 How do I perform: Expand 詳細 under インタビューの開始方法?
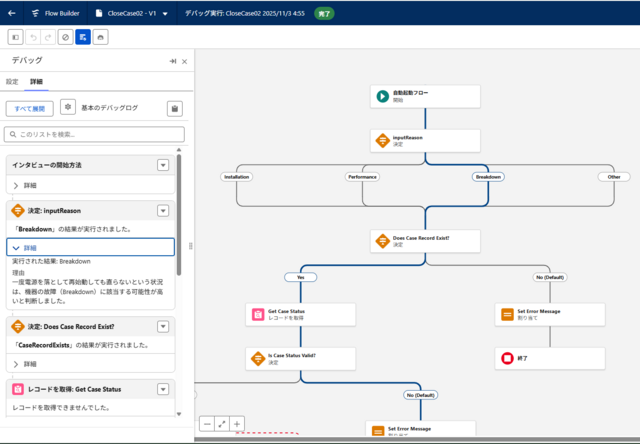coord(30,186)
